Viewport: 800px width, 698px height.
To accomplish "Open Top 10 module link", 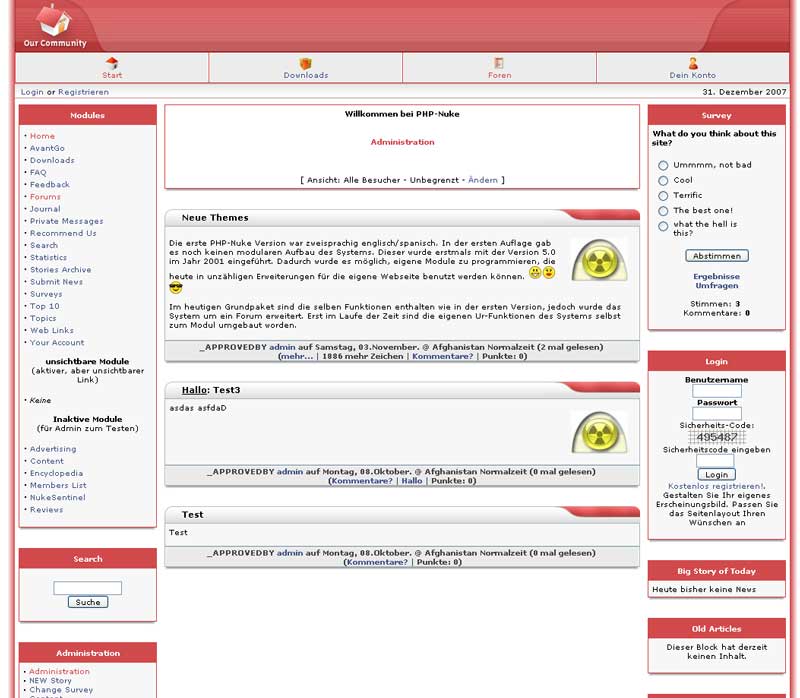I will pyautogui.click(x=44, y=306).
